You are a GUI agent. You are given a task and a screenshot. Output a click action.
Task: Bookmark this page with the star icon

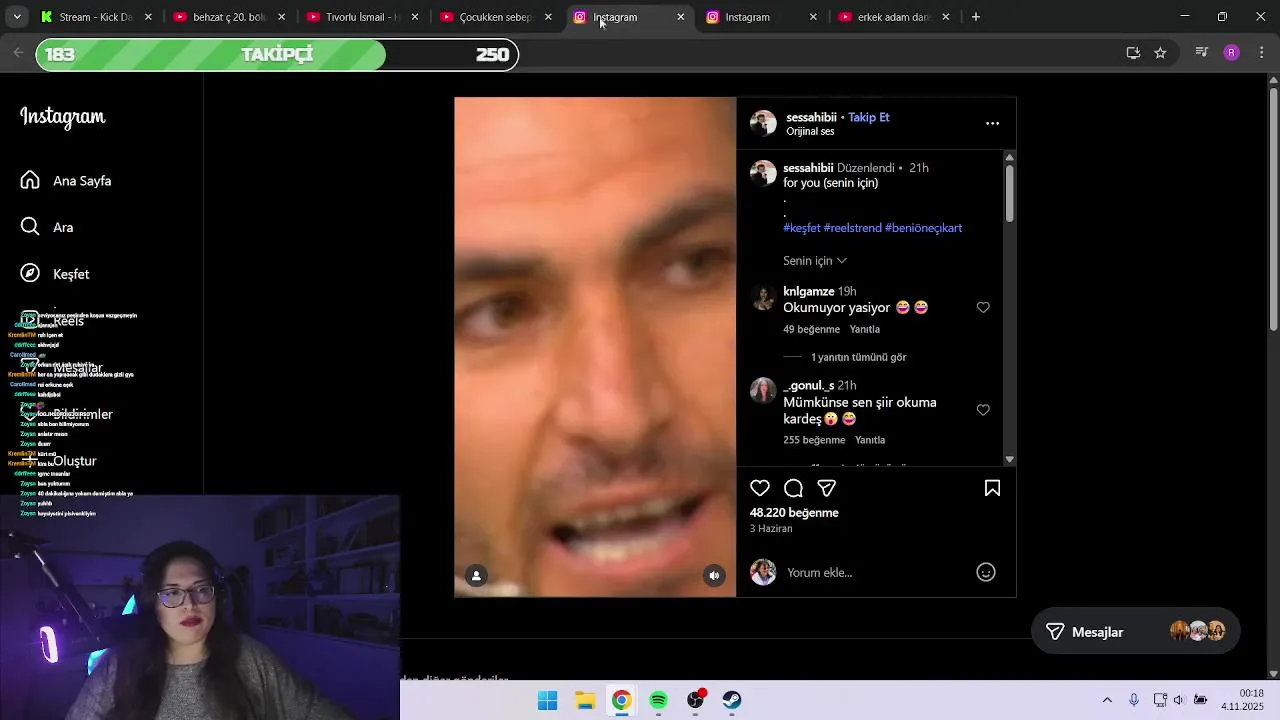click(x=1160, y=53)
